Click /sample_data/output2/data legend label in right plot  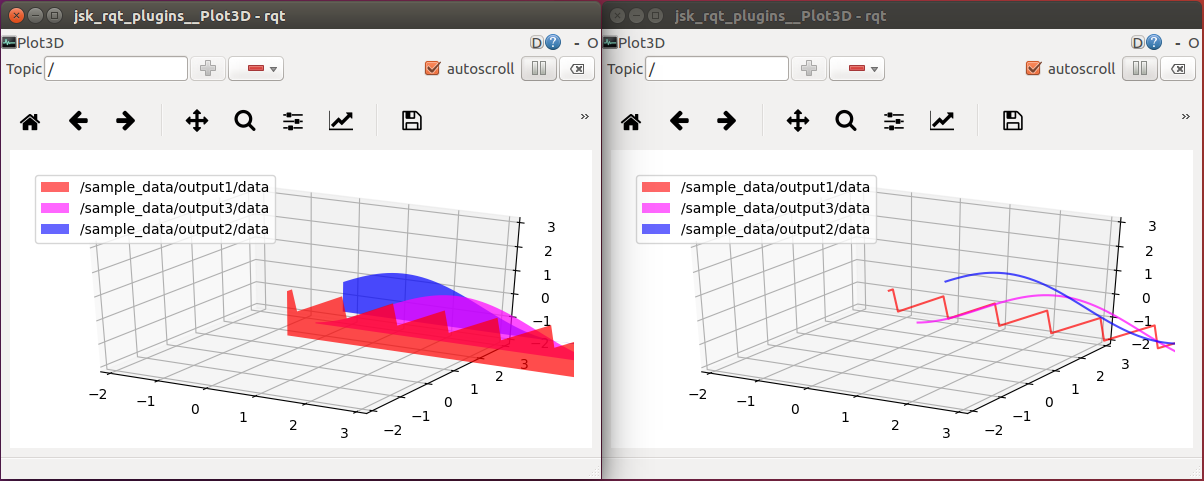(775, 229)
